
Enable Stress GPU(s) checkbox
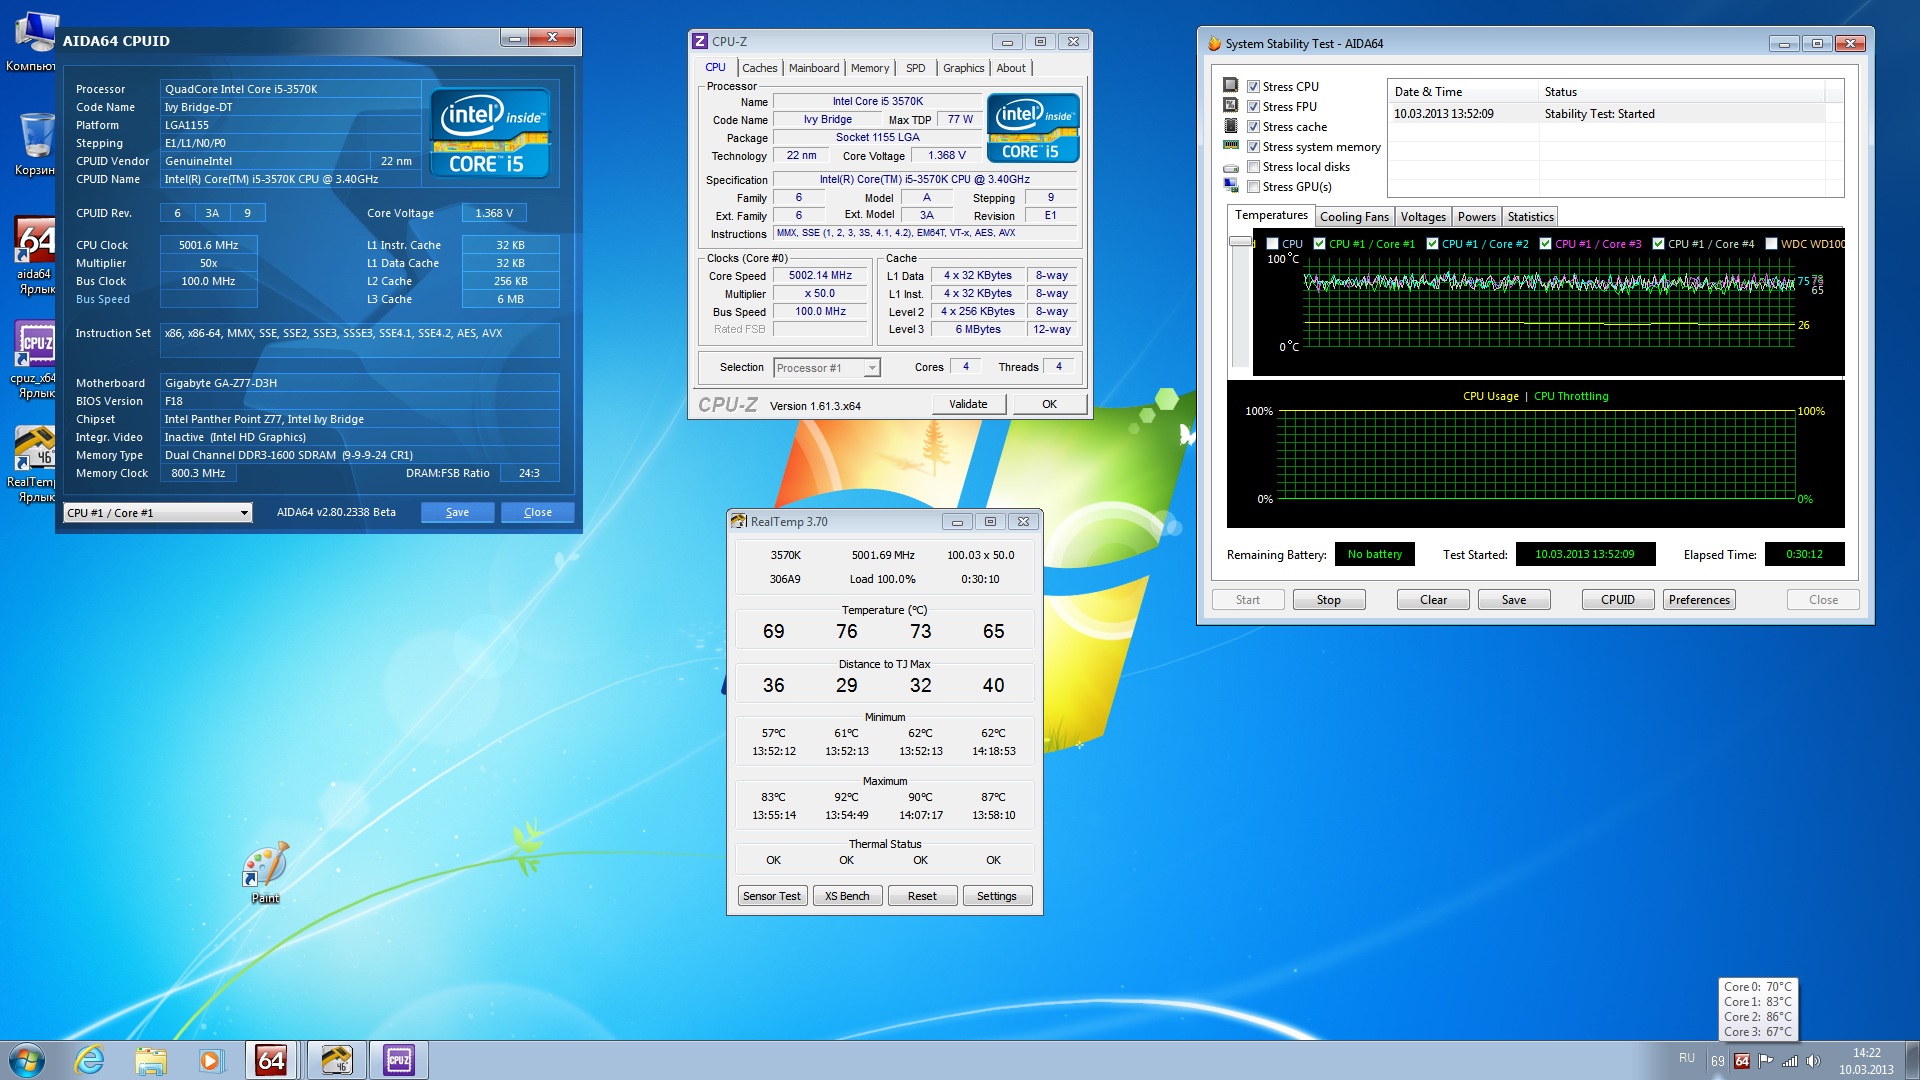coord(1253,187)
